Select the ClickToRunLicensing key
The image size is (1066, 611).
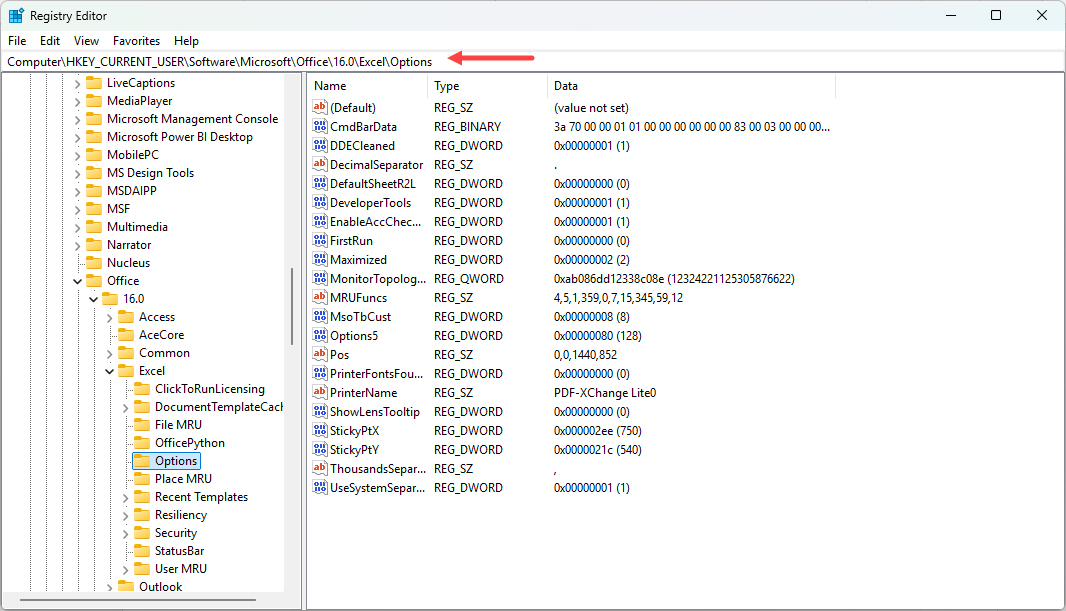tap(209, 389)
